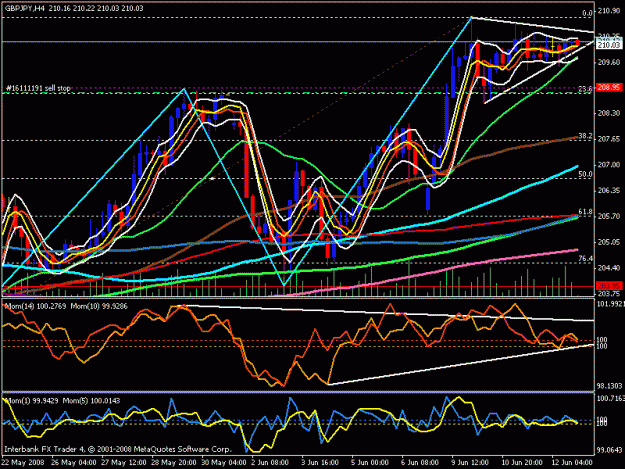
Task: Click the 26 May 04:00 time label
Action: click(74, 462)
